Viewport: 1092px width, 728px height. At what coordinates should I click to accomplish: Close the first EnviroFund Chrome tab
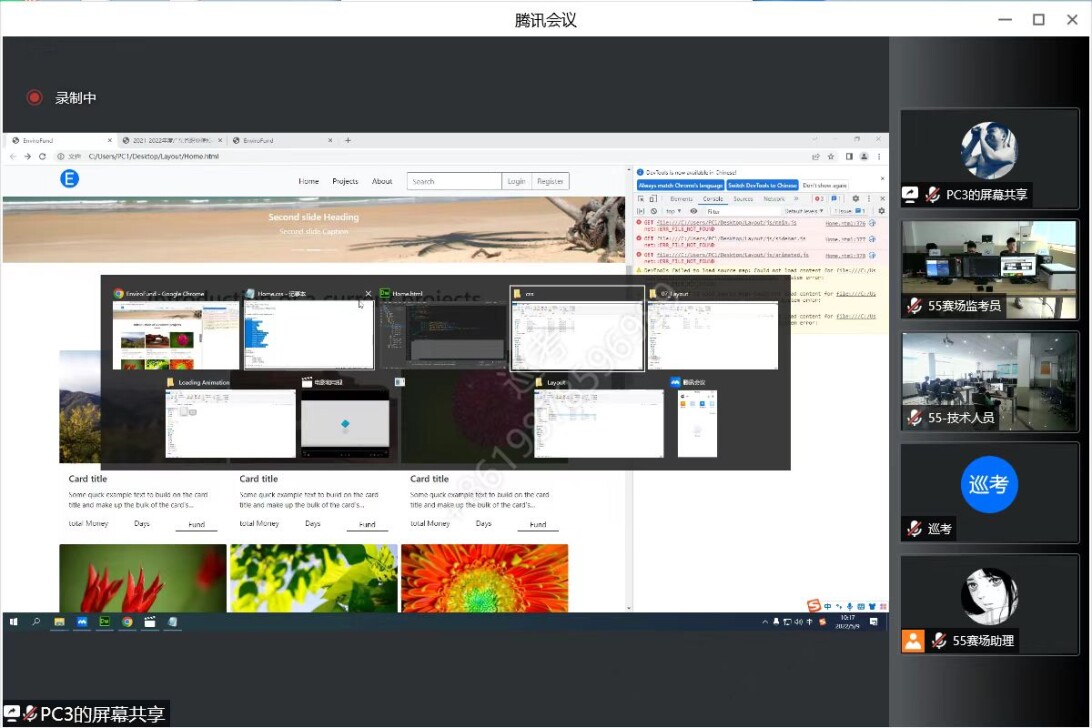coord(109,140)
